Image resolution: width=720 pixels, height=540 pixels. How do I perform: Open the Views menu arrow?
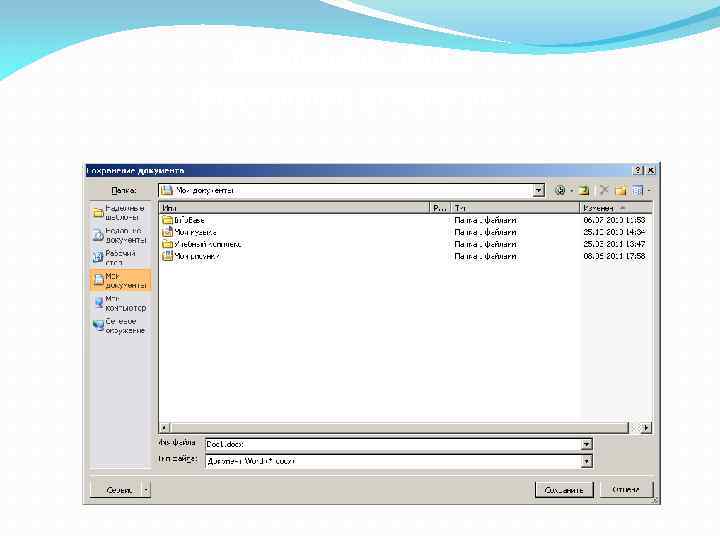649,190
